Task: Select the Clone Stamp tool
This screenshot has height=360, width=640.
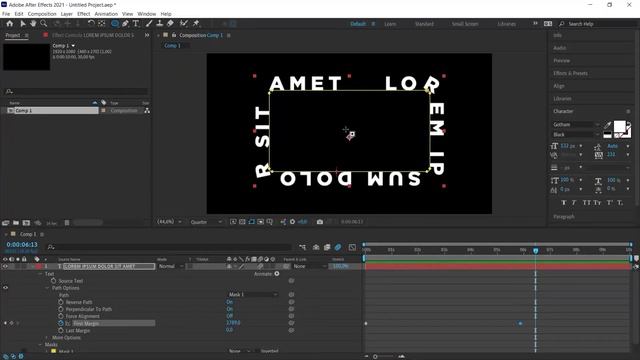Action: (160, 24)
